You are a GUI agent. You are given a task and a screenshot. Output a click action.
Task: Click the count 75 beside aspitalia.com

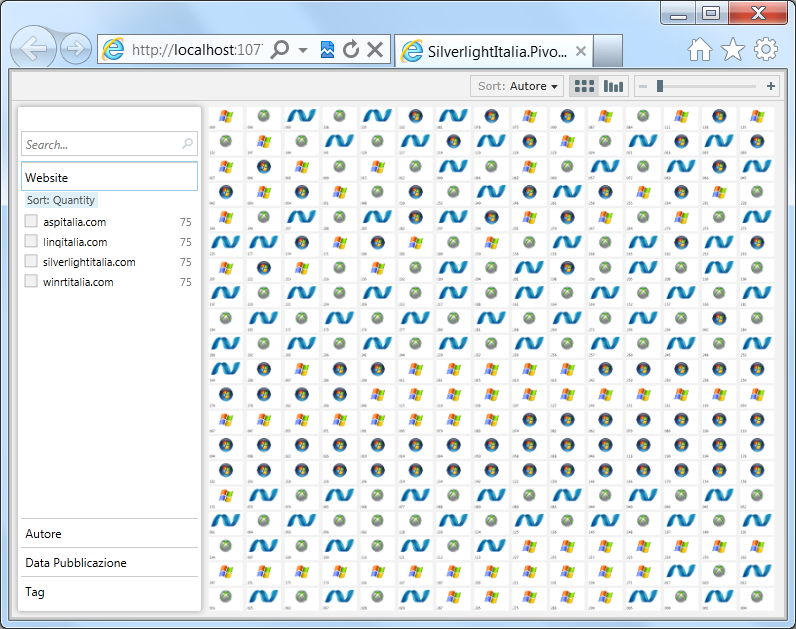coord(186,222)
